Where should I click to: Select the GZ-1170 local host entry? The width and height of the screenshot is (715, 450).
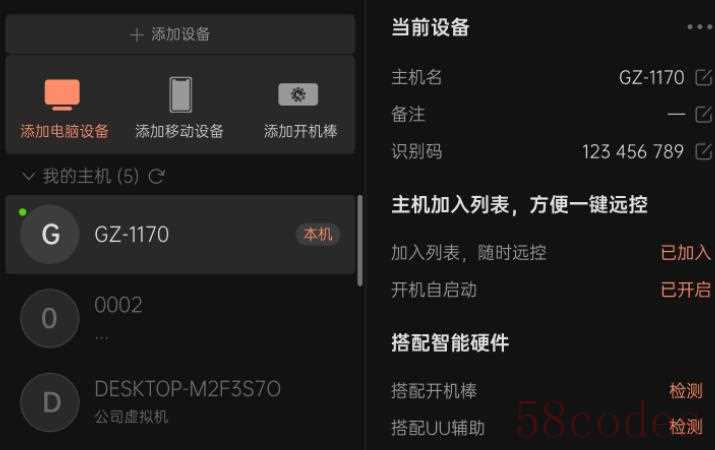[x=180, y=234]
